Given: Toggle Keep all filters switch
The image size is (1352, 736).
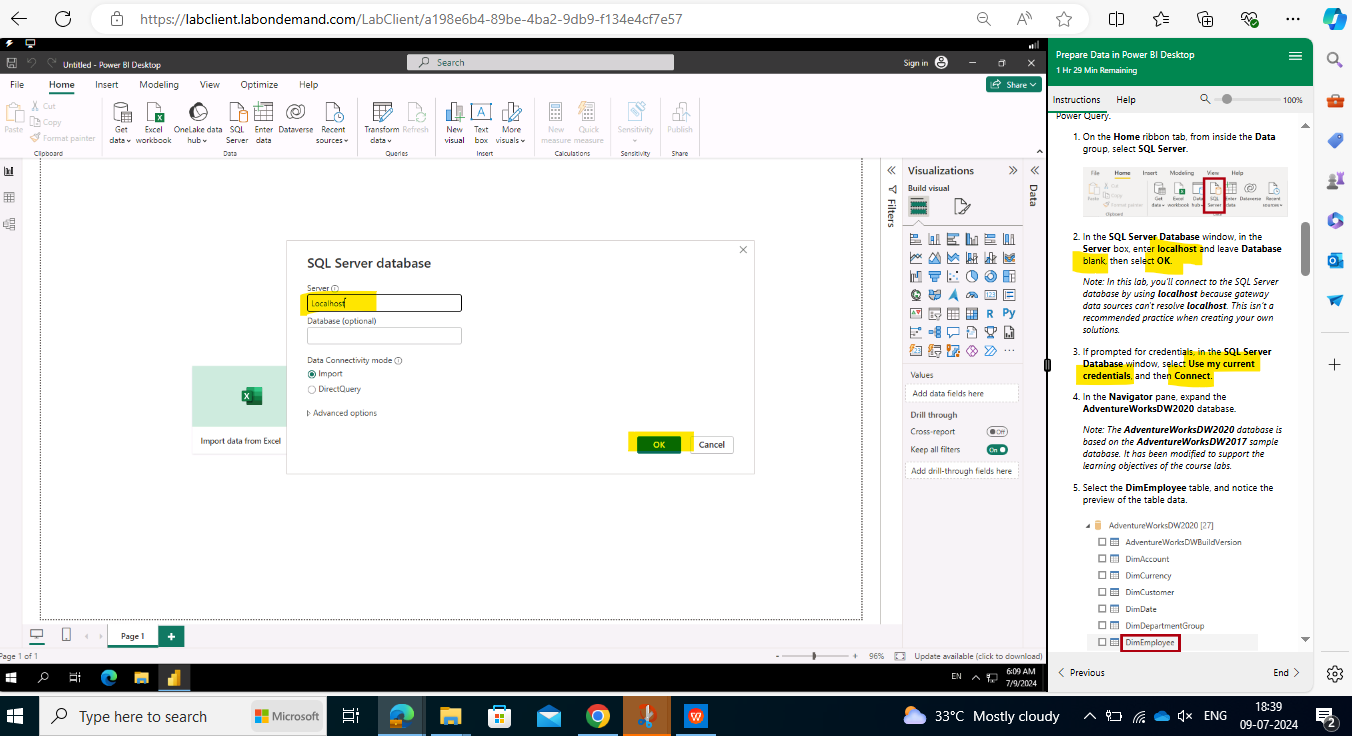Looking at the screenshot, I should pos(997,450).
